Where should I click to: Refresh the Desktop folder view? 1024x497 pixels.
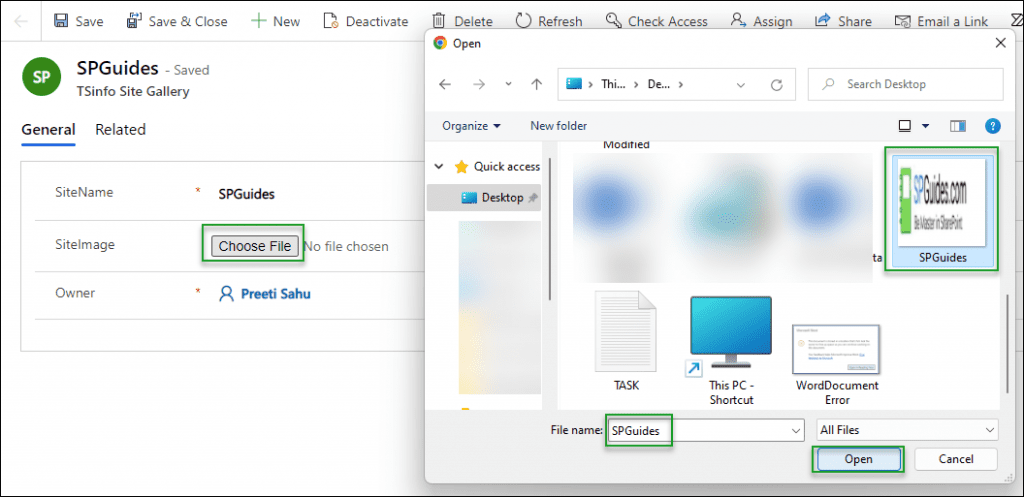[776, 84]
